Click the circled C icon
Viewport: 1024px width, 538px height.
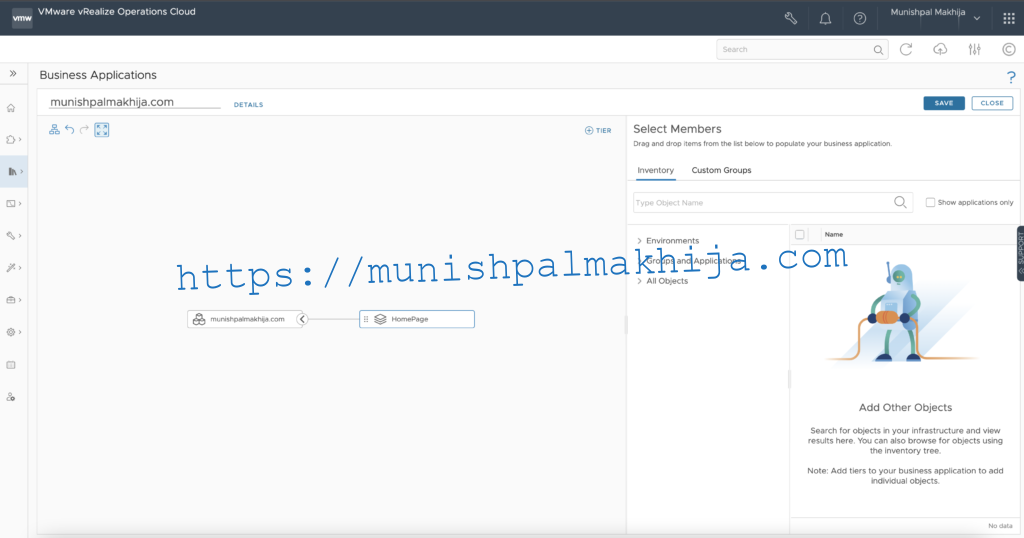click(x=1009, y=50)
